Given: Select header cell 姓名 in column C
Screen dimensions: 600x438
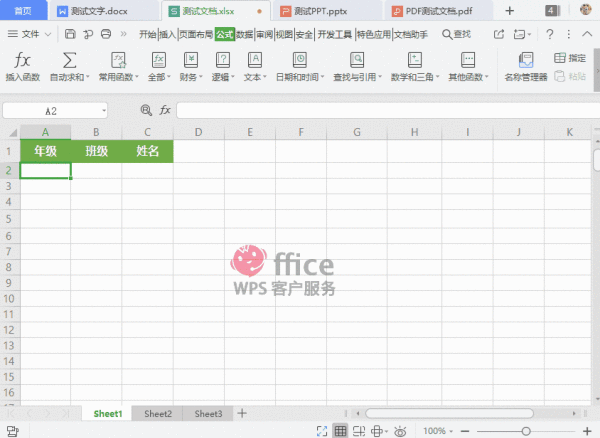Looking at the screenshot, I should [x=147, y=151].
